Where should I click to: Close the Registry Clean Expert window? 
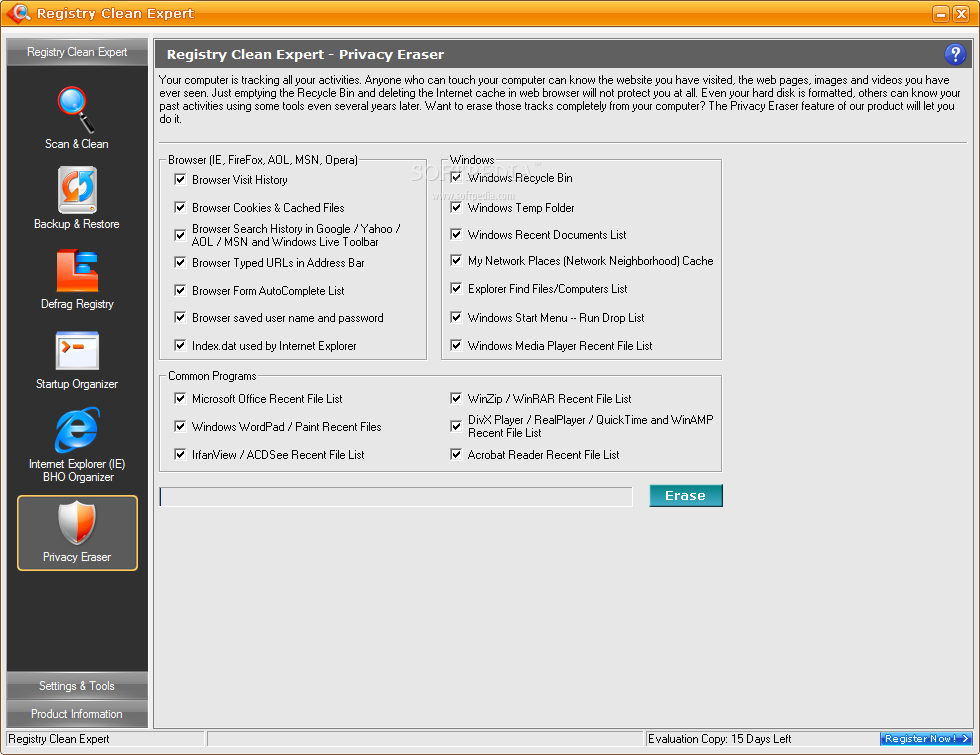pyautogui.click(x=961, y=13)
